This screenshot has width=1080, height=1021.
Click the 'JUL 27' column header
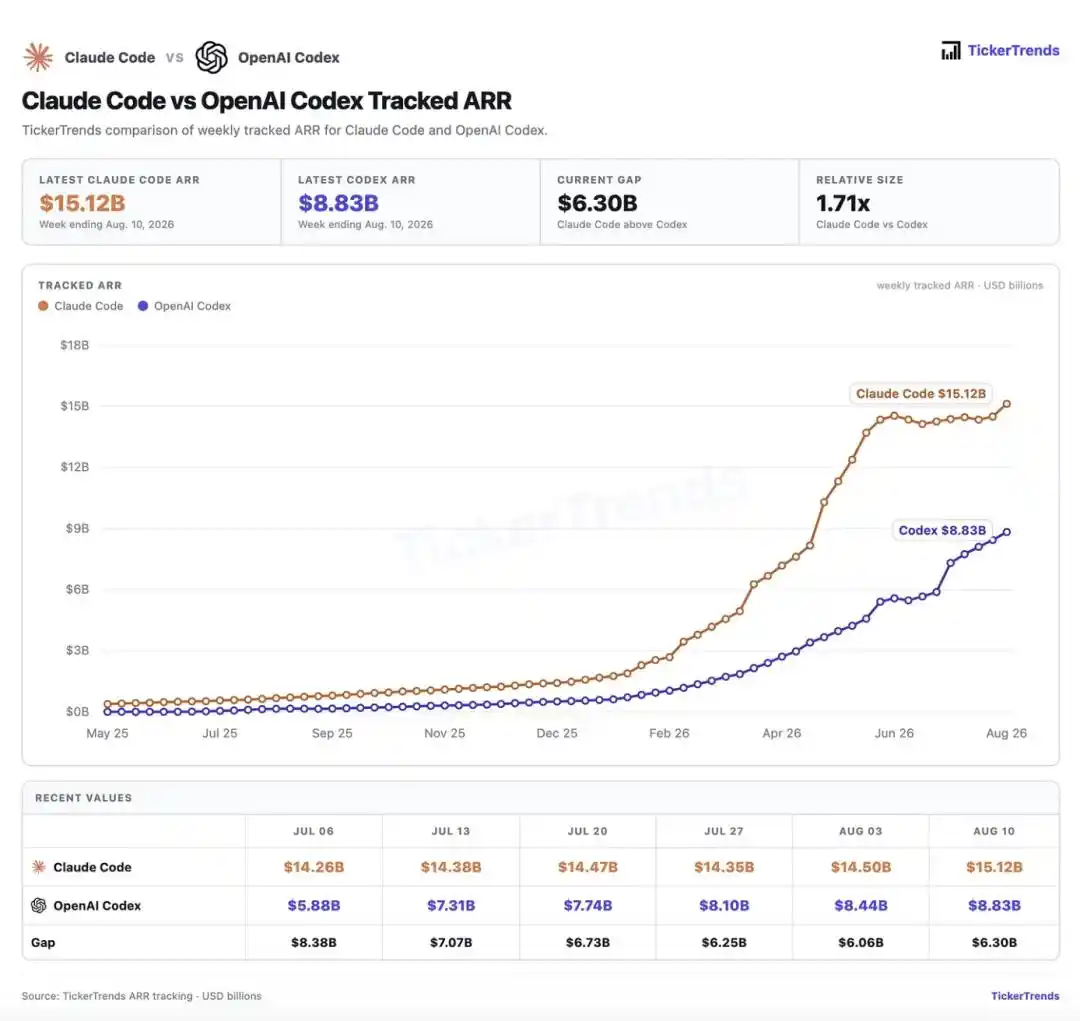(724, 831)
